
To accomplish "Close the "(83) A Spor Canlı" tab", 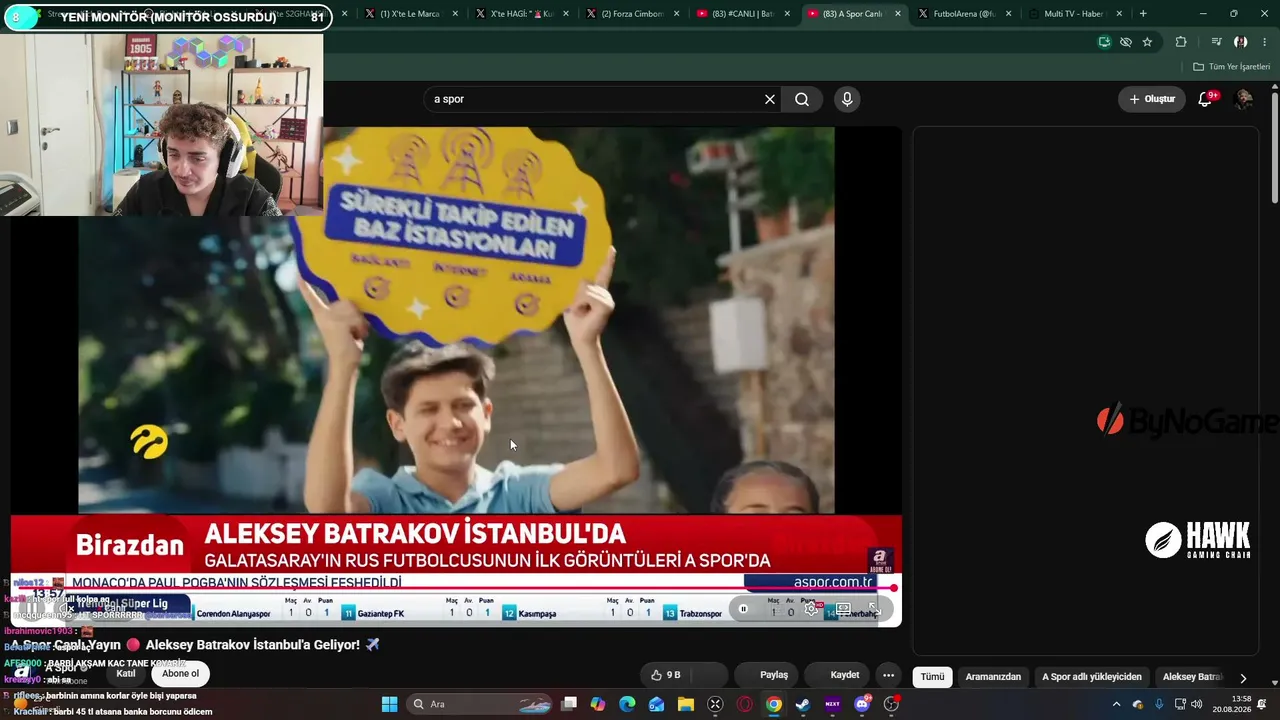I will [x=896, y=14].
